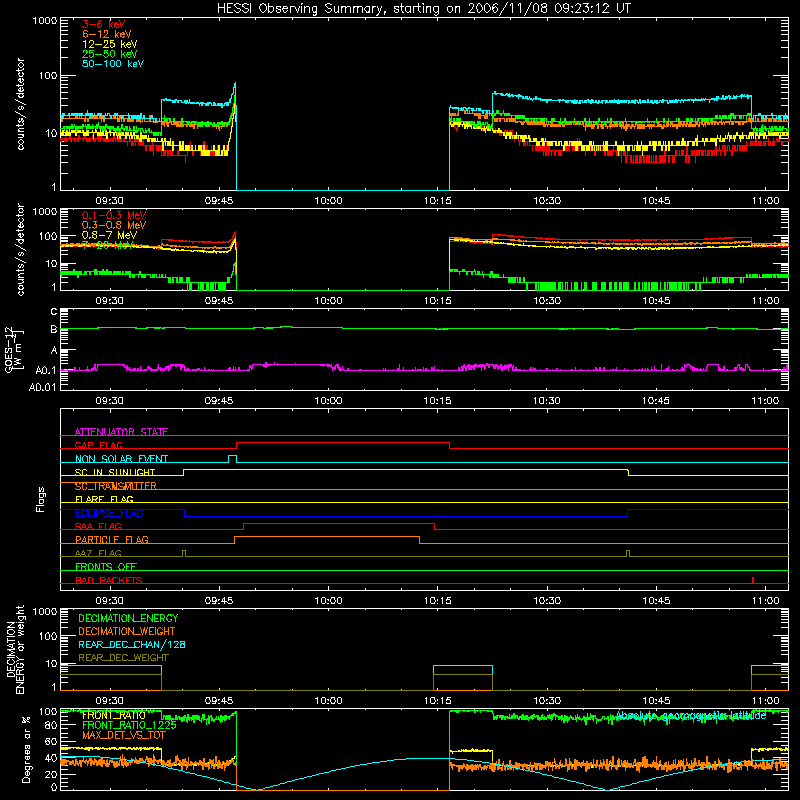Select the REAR_DEC_CHAN/128 legend label
The image size is (800, 800).
click(x=132, y=644)
